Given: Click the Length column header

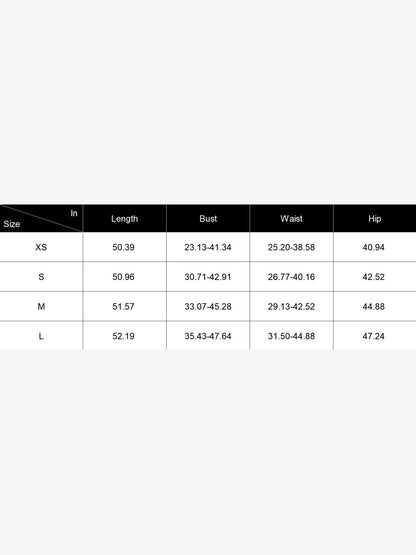Looking at the screenshot, I should (125, 218).
